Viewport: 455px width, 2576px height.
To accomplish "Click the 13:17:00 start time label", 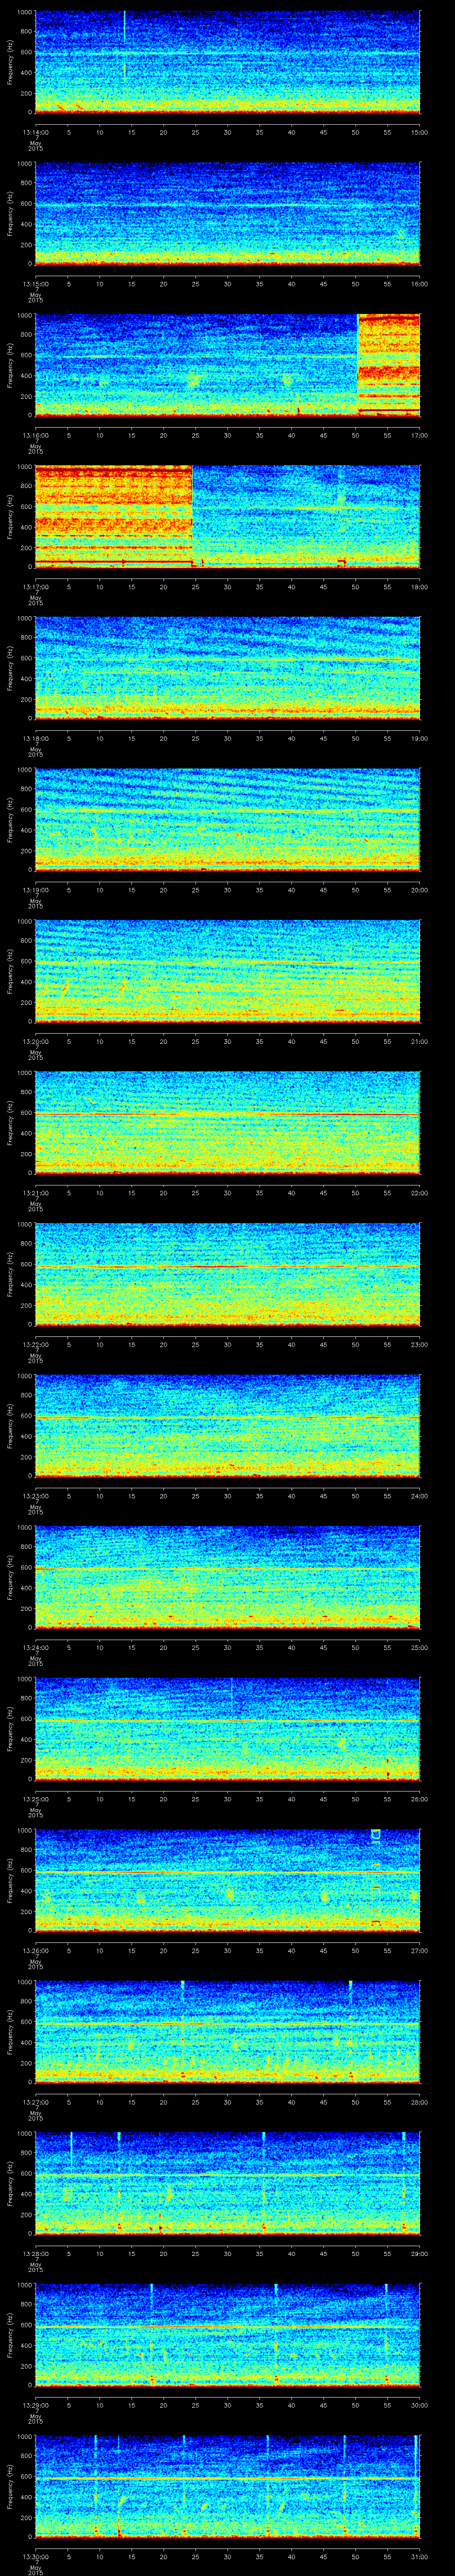I will tap(36, 587).
